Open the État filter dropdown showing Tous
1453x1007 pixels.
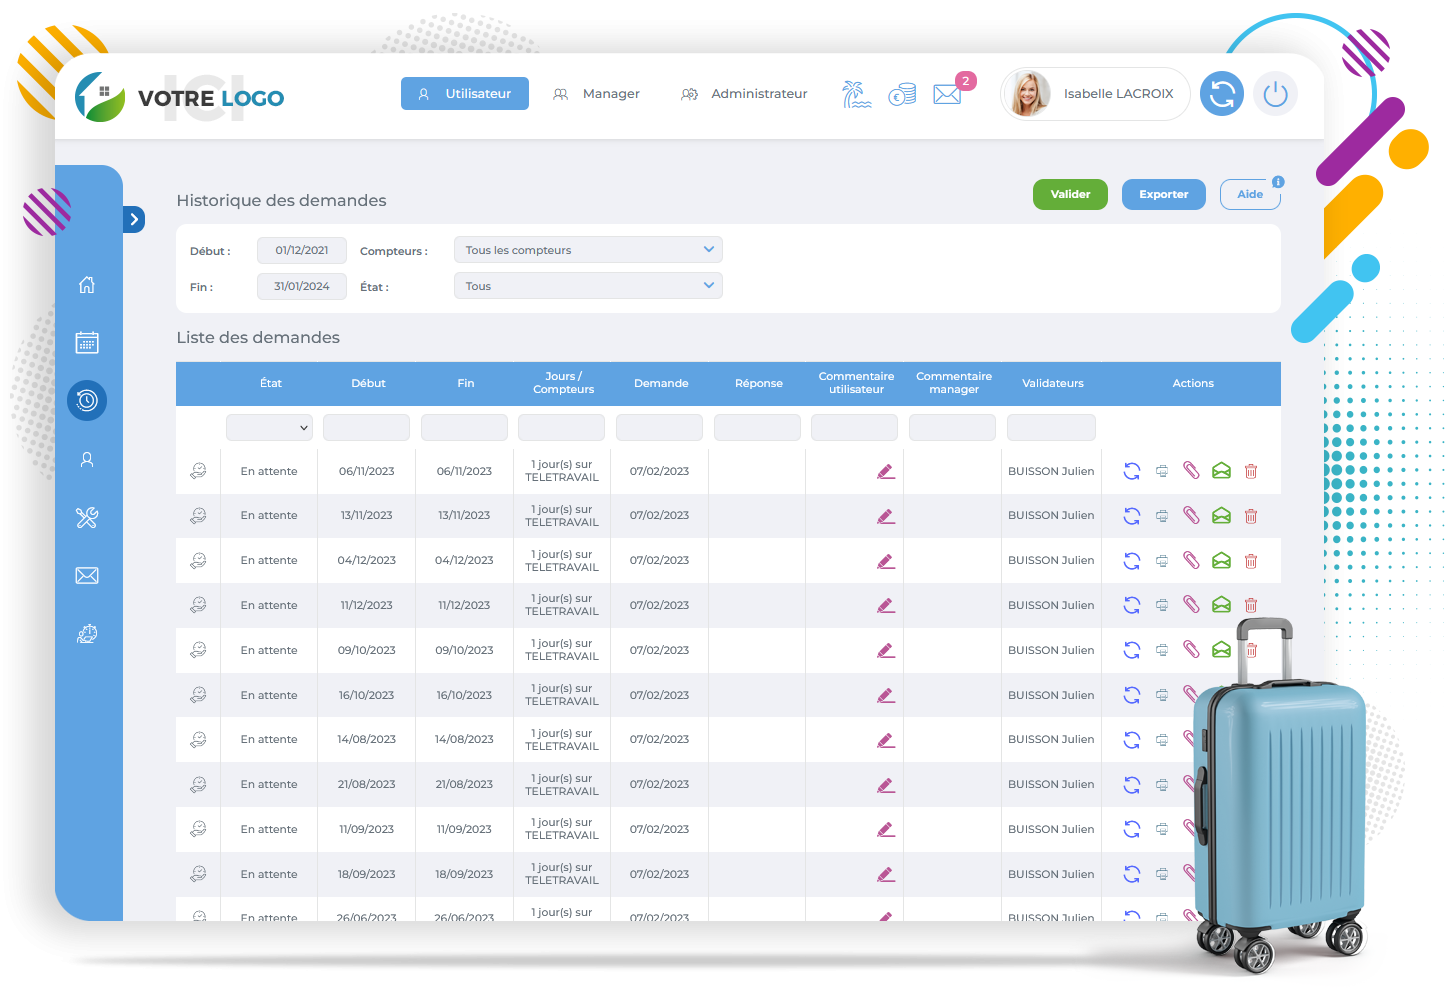pyautogui.click(x=588, y=286)
